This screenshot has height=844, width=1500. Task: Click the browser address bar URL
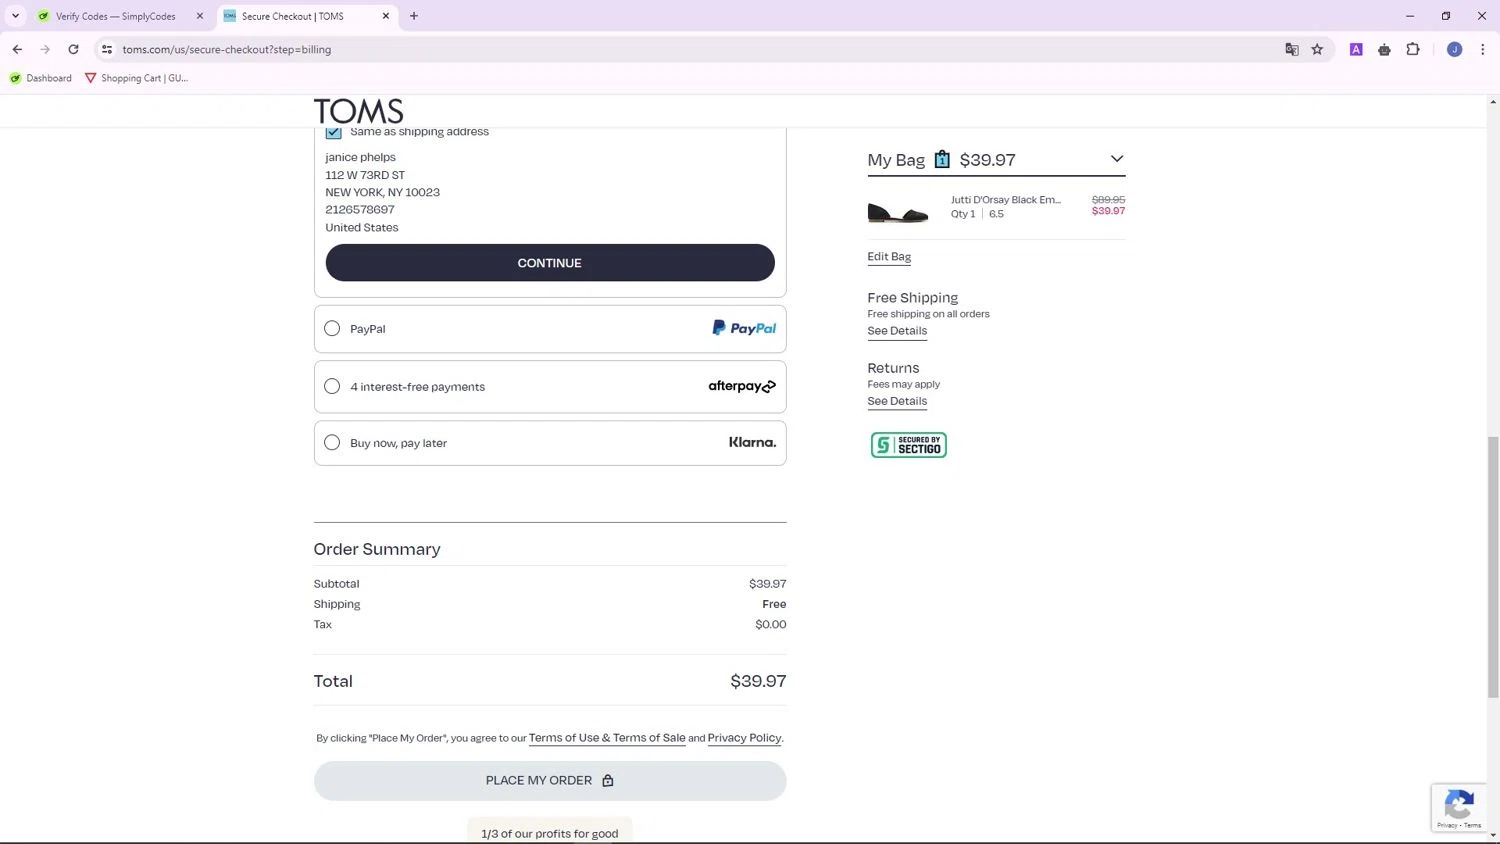[227, 49]
